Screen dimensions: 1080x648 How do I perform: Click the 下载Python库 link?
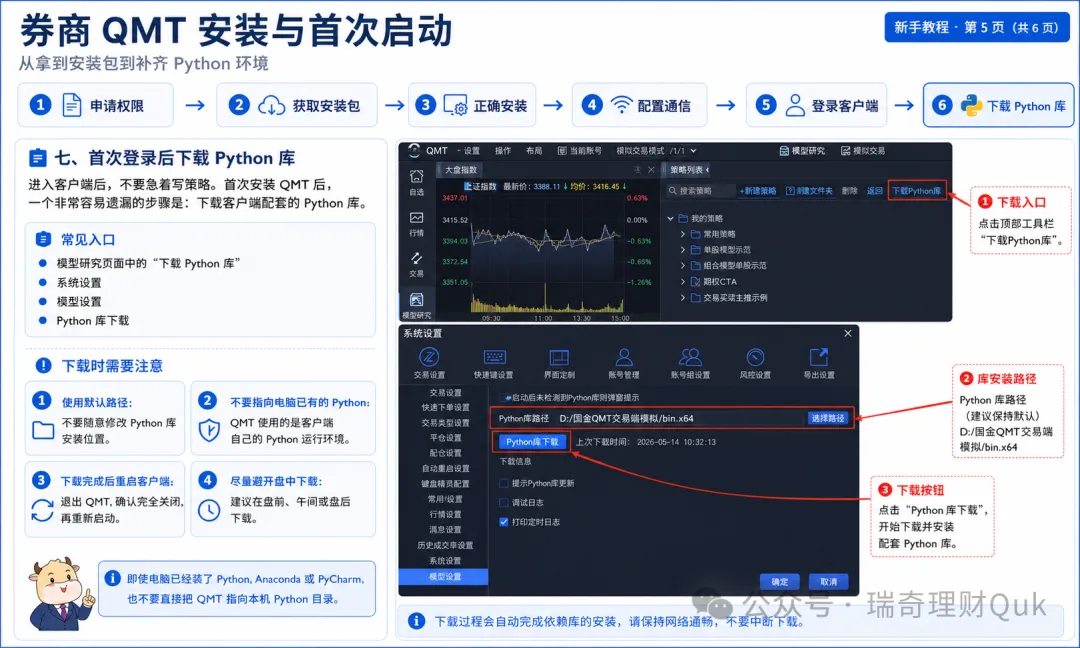tap(916, 191)
